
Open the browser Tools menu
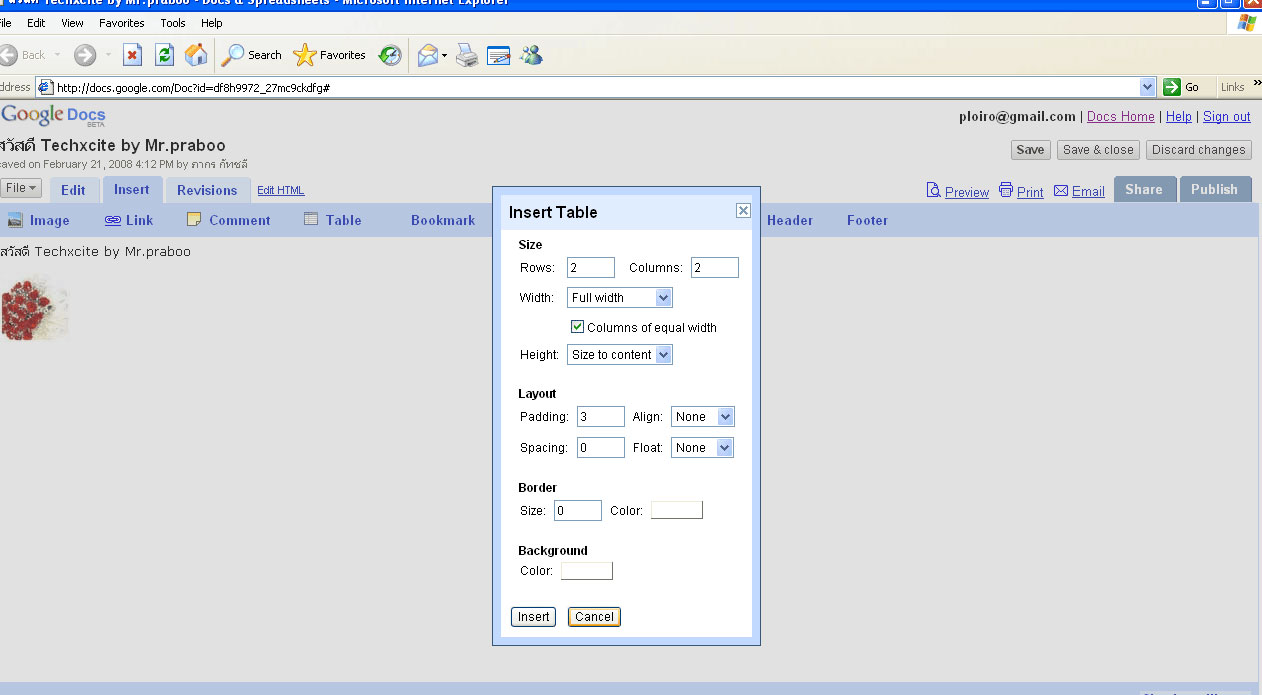coord(173,23)
